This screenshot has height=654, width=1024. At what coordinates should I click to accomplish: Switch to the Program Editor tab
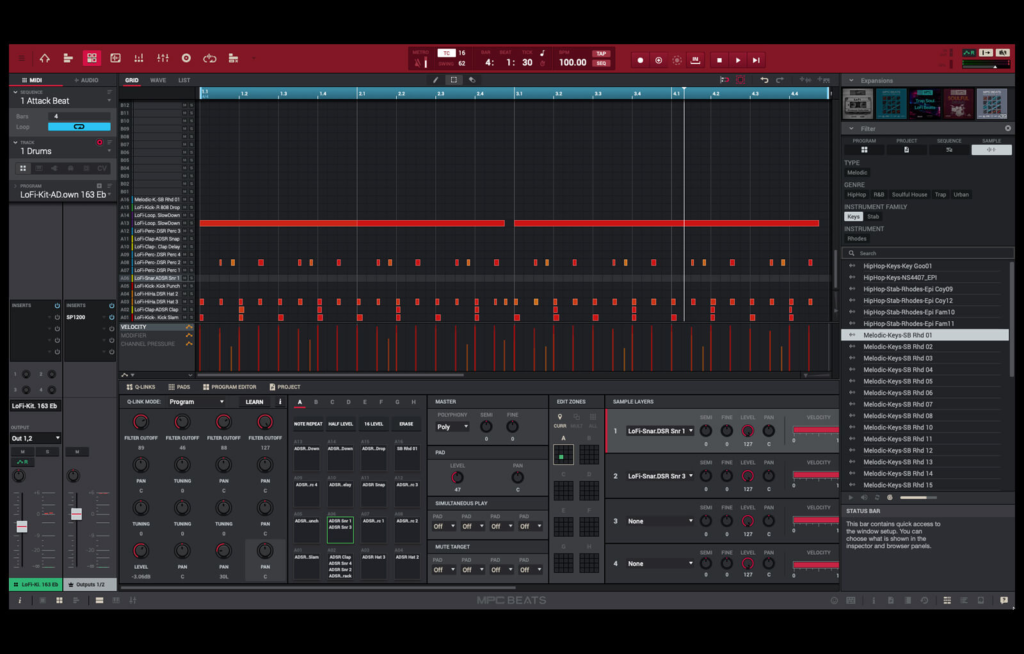(234, 387)
